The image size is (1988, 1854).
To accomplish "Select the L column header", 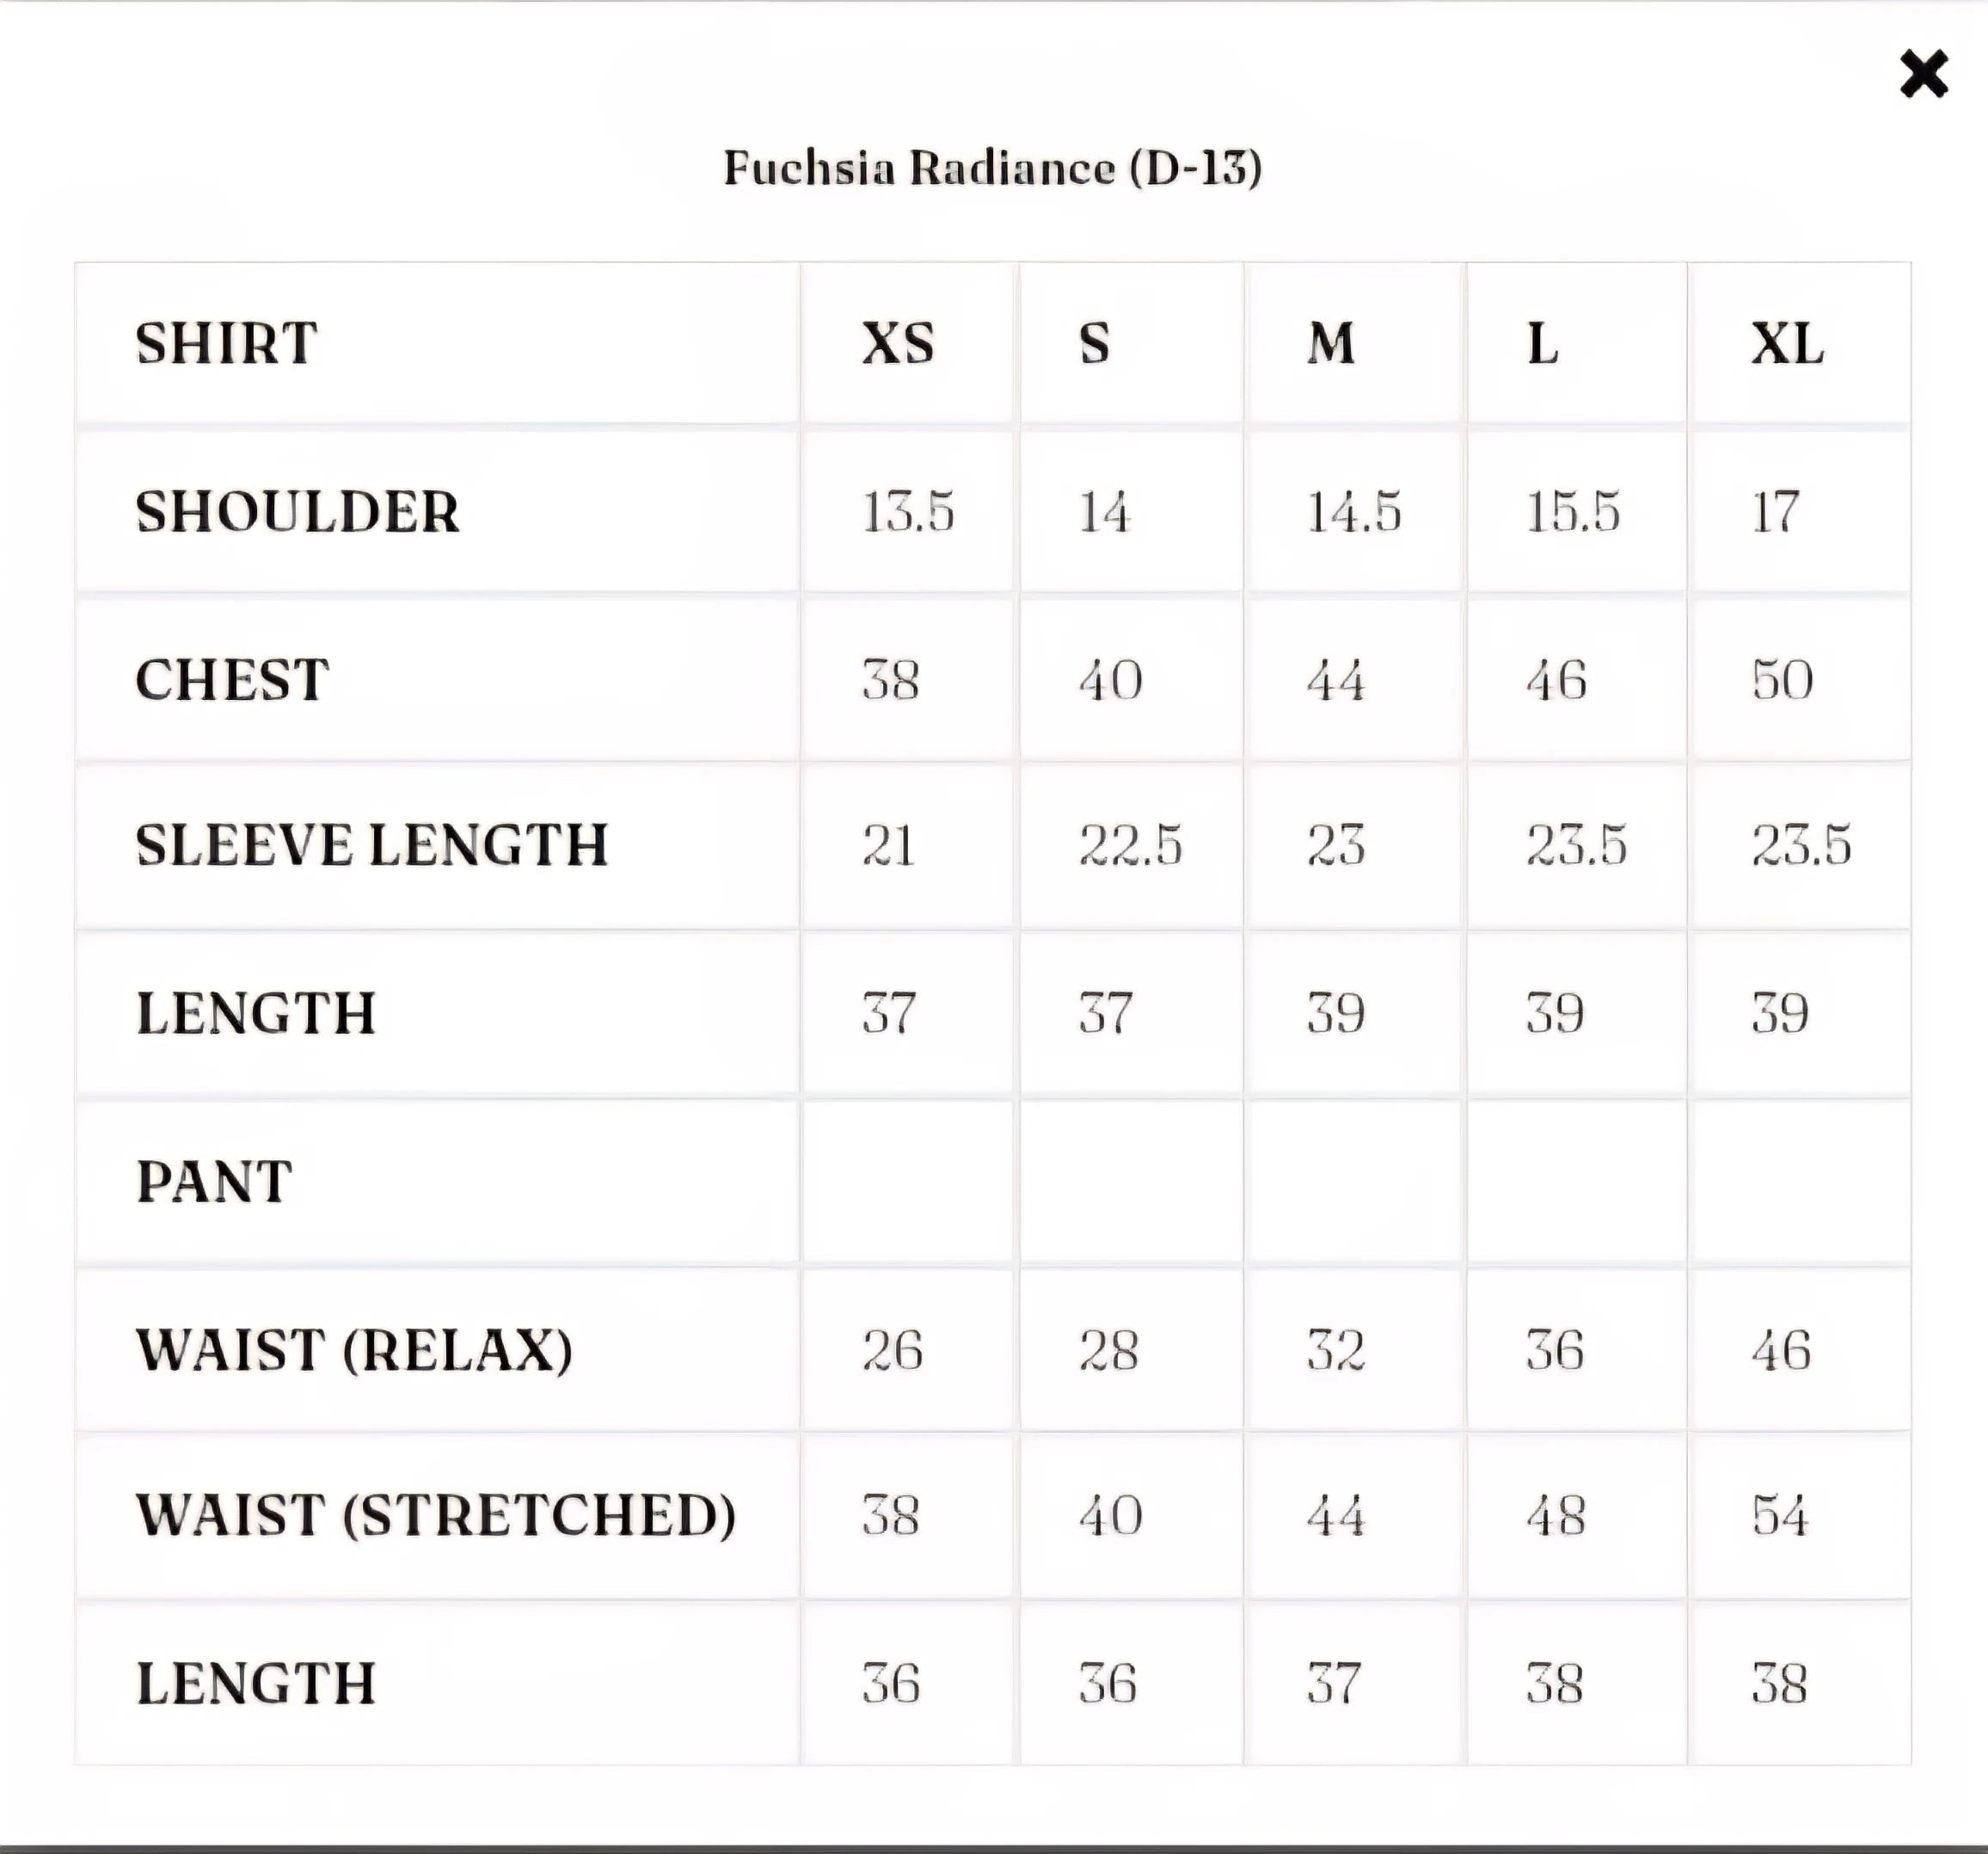I will click(x=1545, y=345).
